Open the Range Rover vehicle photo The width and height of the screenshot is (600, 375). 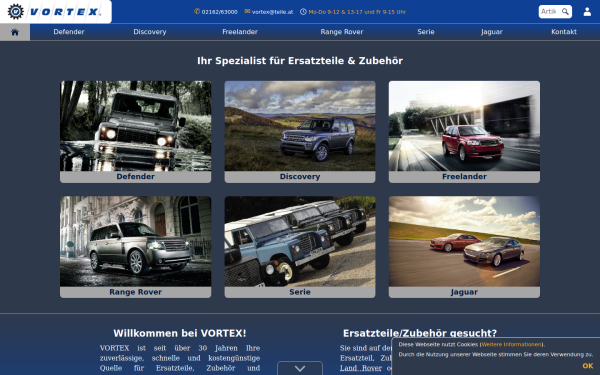tap(135, 241)
